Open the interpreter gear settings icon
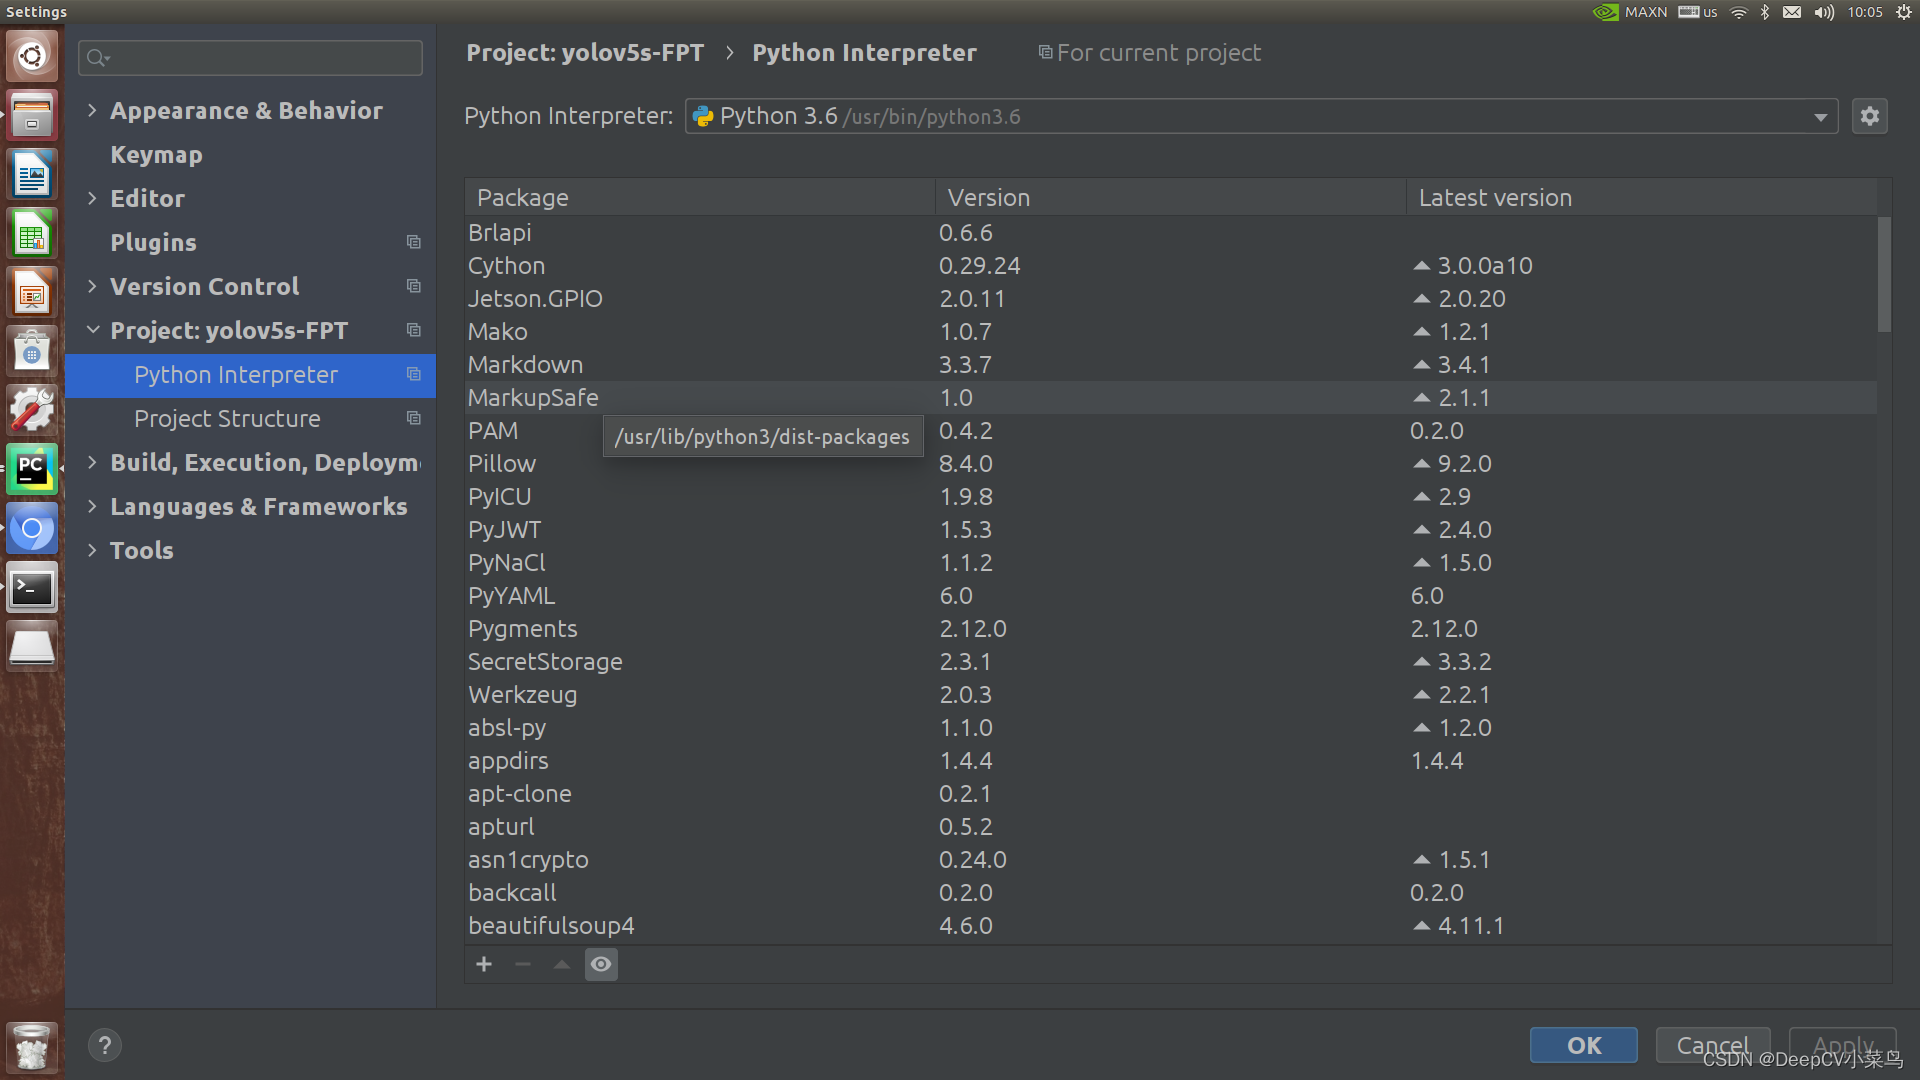Viewport: 1920px width, 1080px height. [x=1869, y=116]
